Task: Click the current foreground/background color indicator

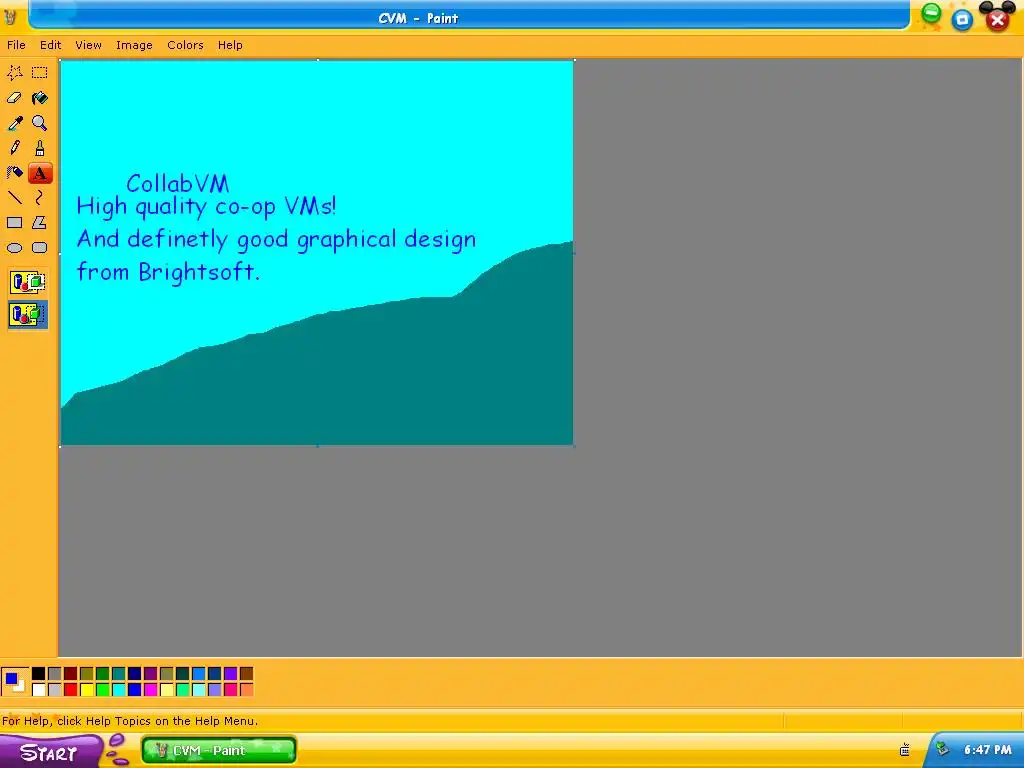Action: point(15,681)
